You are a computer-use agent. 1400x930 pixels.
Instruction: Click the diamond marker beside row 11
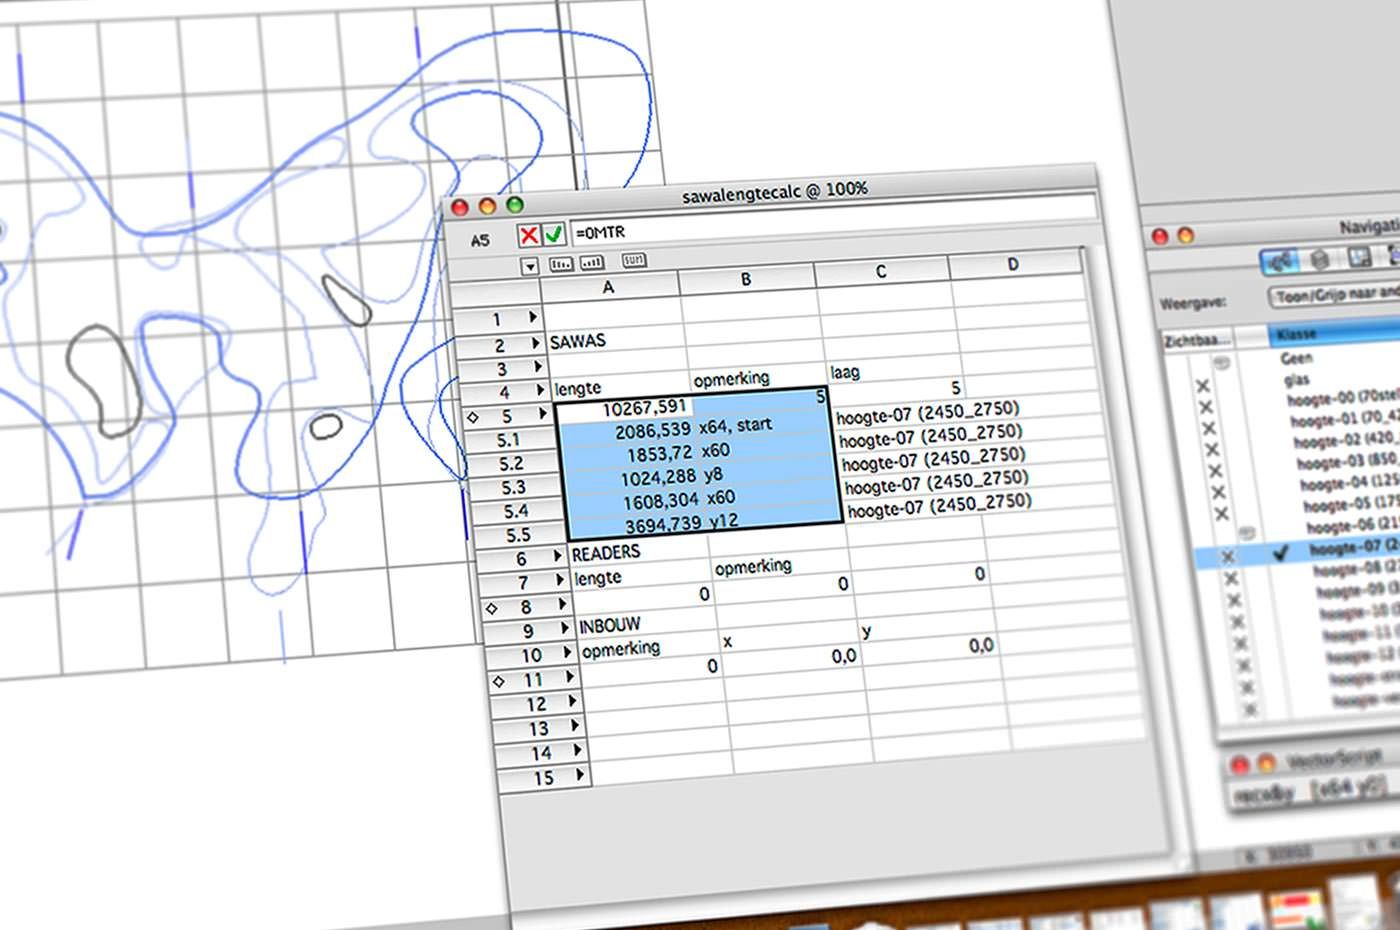[499, 682]
